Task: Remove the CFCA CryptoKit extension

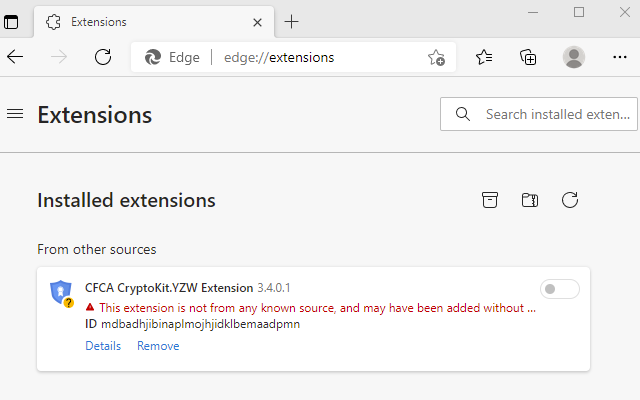Action: (x=158, y=346)
